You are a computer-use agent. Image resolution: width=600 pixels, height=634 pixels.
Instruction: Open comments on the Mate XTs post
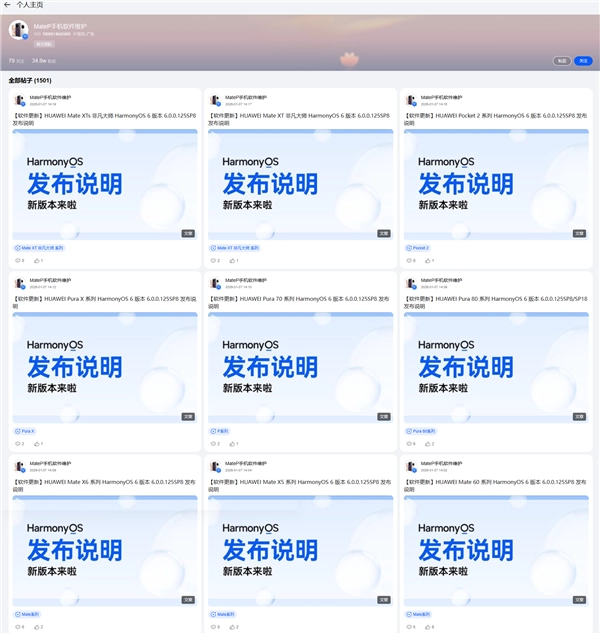coord(19,260)
